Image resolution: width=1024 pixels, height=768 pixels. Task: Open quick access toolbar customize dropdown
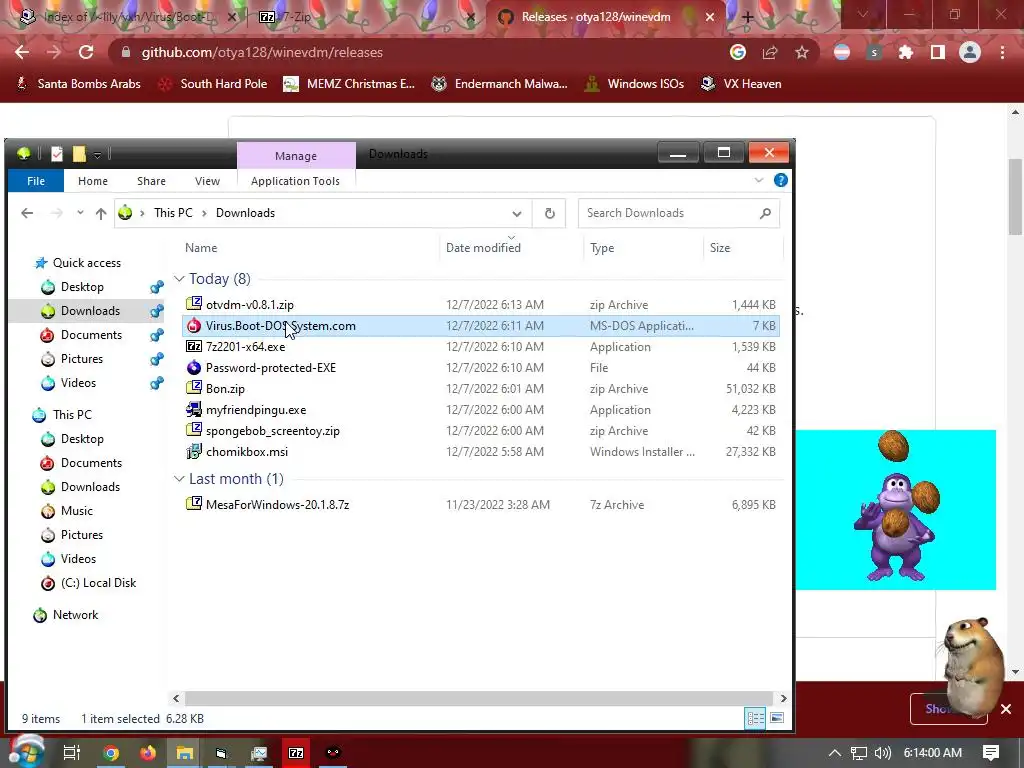[97, 154]
